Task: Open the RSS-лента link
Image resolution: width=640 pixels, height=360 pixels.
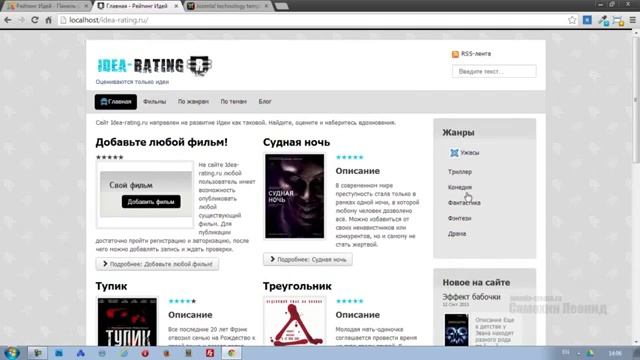Action: point(476,54)
